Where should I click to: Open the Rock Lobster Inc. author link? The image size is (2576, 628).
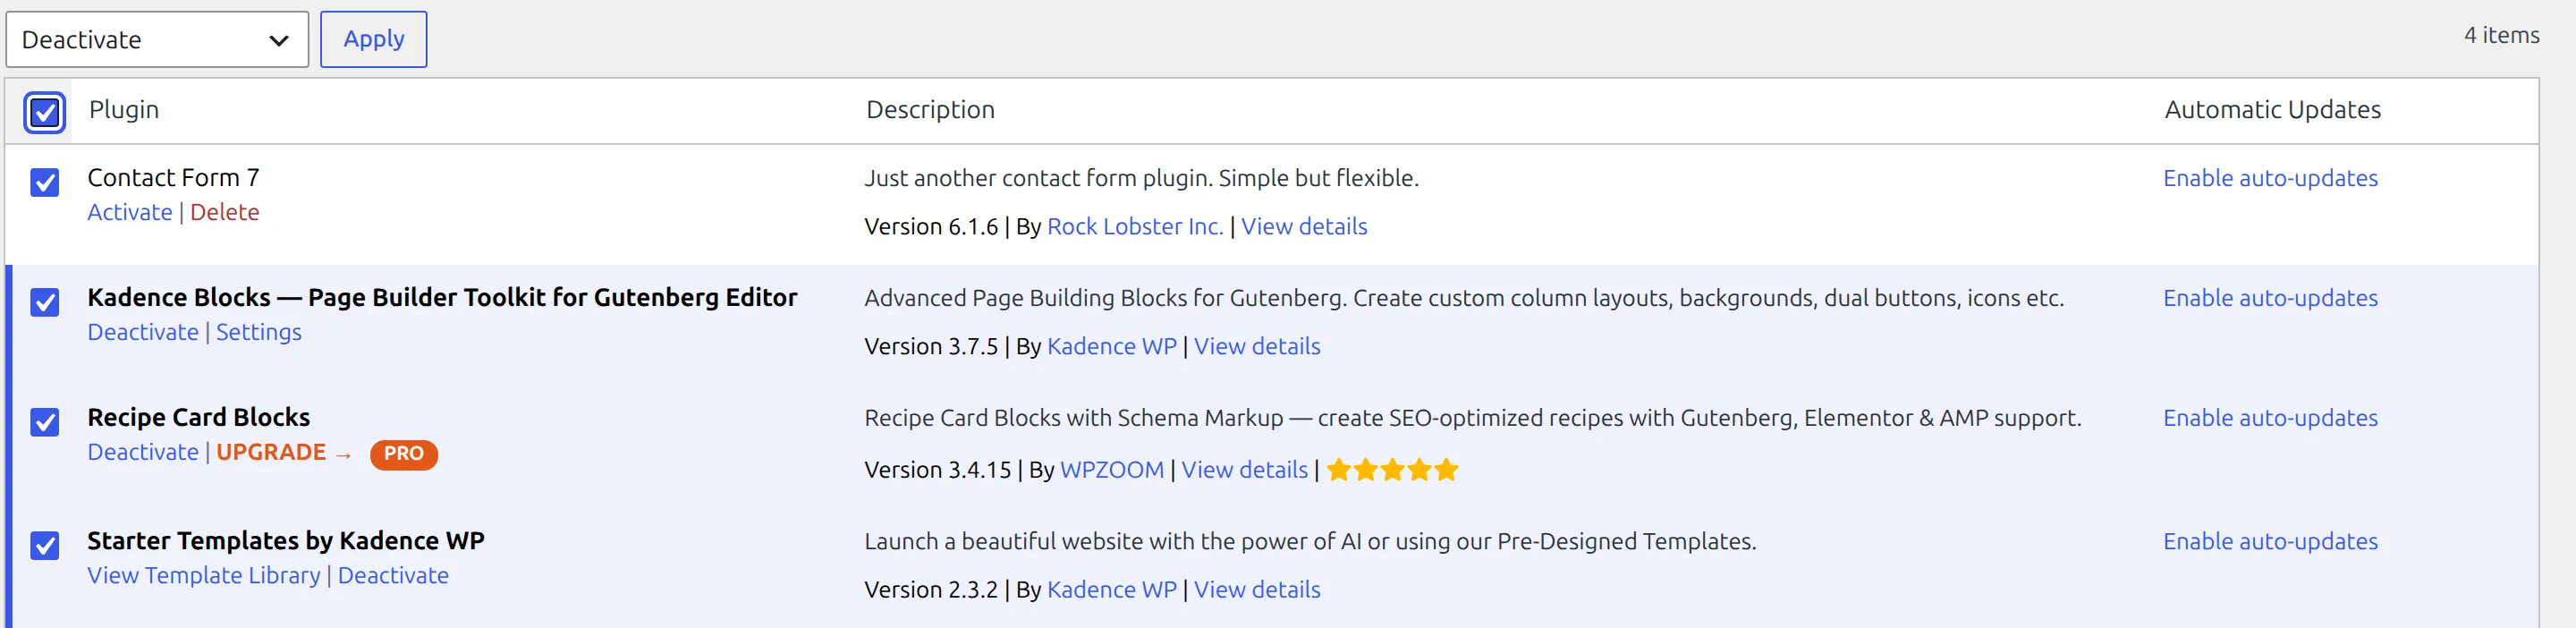point(1135,226)
